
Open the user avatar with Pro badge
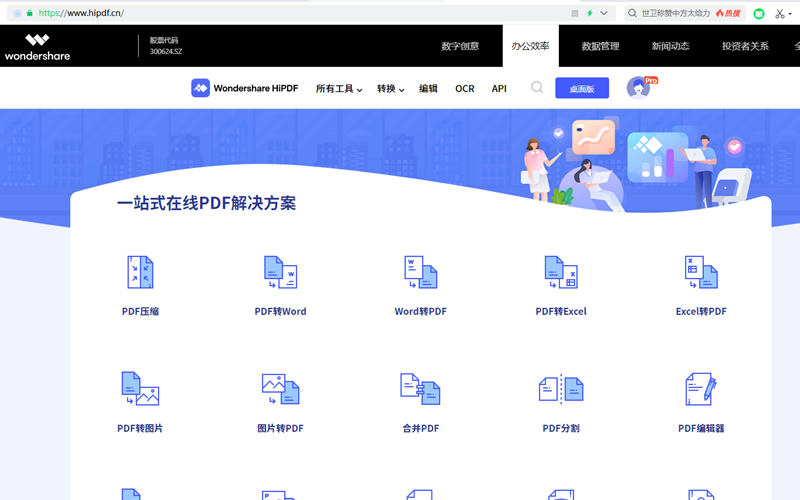point(638,88)
